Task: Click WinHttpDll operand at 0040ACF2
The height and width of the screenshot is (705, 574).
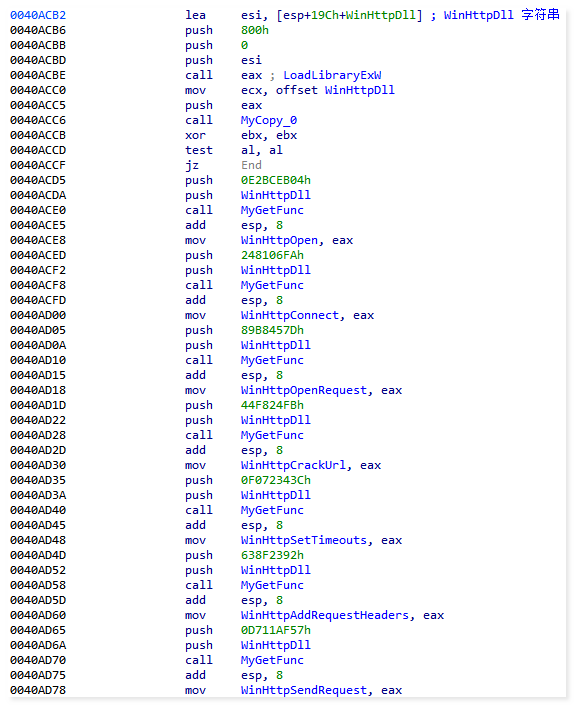Action: tap(276, 270)
